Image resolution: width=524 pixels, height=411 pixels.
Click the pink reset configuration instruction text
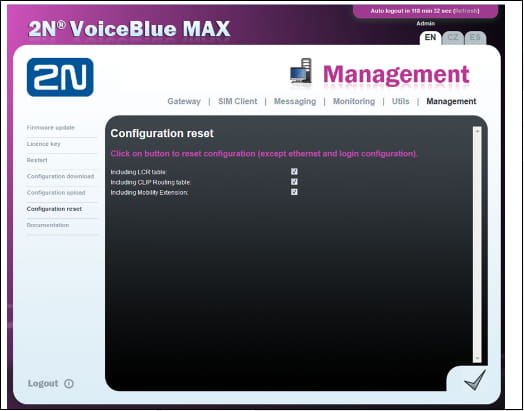point(264,154)
